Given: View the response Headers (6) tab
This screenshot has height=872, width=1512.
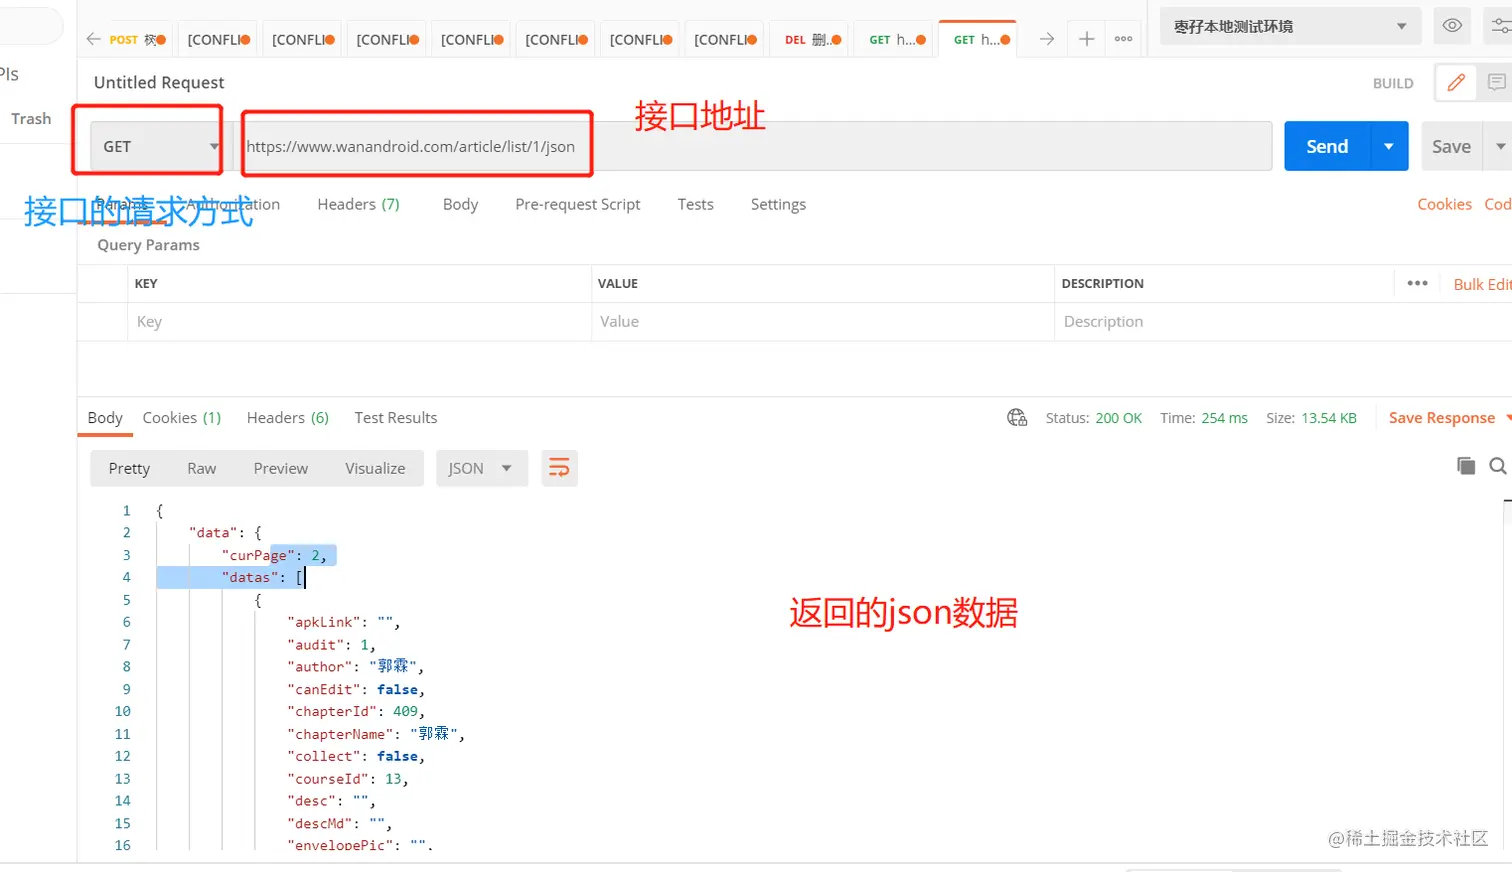Looking at the screenshot, I should [288, 418].
